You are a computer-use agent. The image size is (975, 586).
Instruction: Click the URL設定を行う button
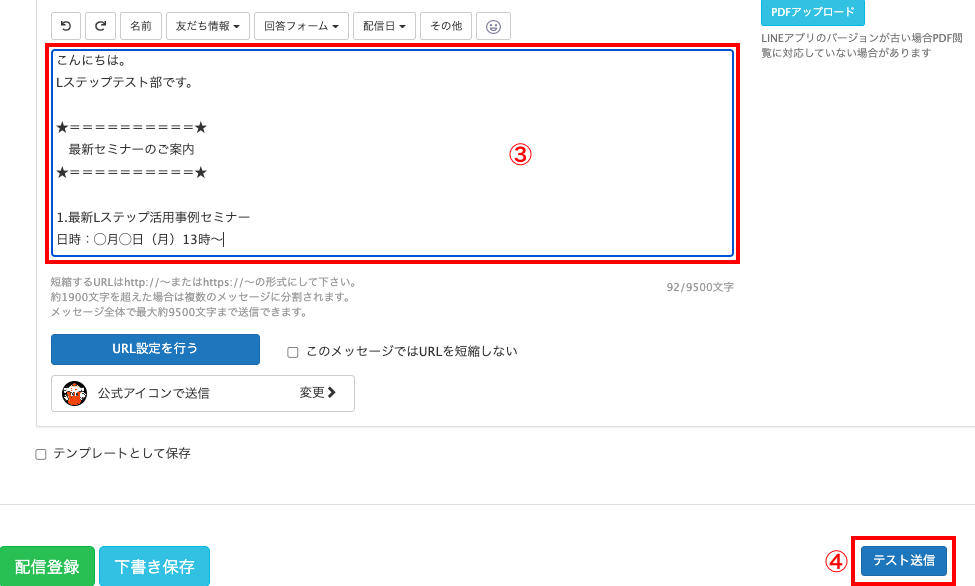155,349
